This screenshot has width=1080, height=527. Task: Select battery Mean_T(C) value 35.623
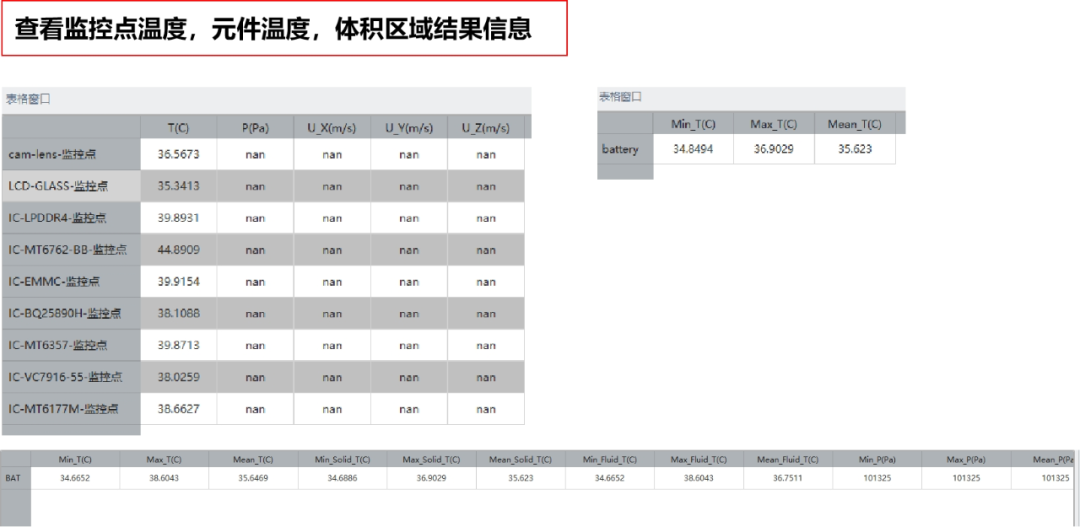[855, 149]
